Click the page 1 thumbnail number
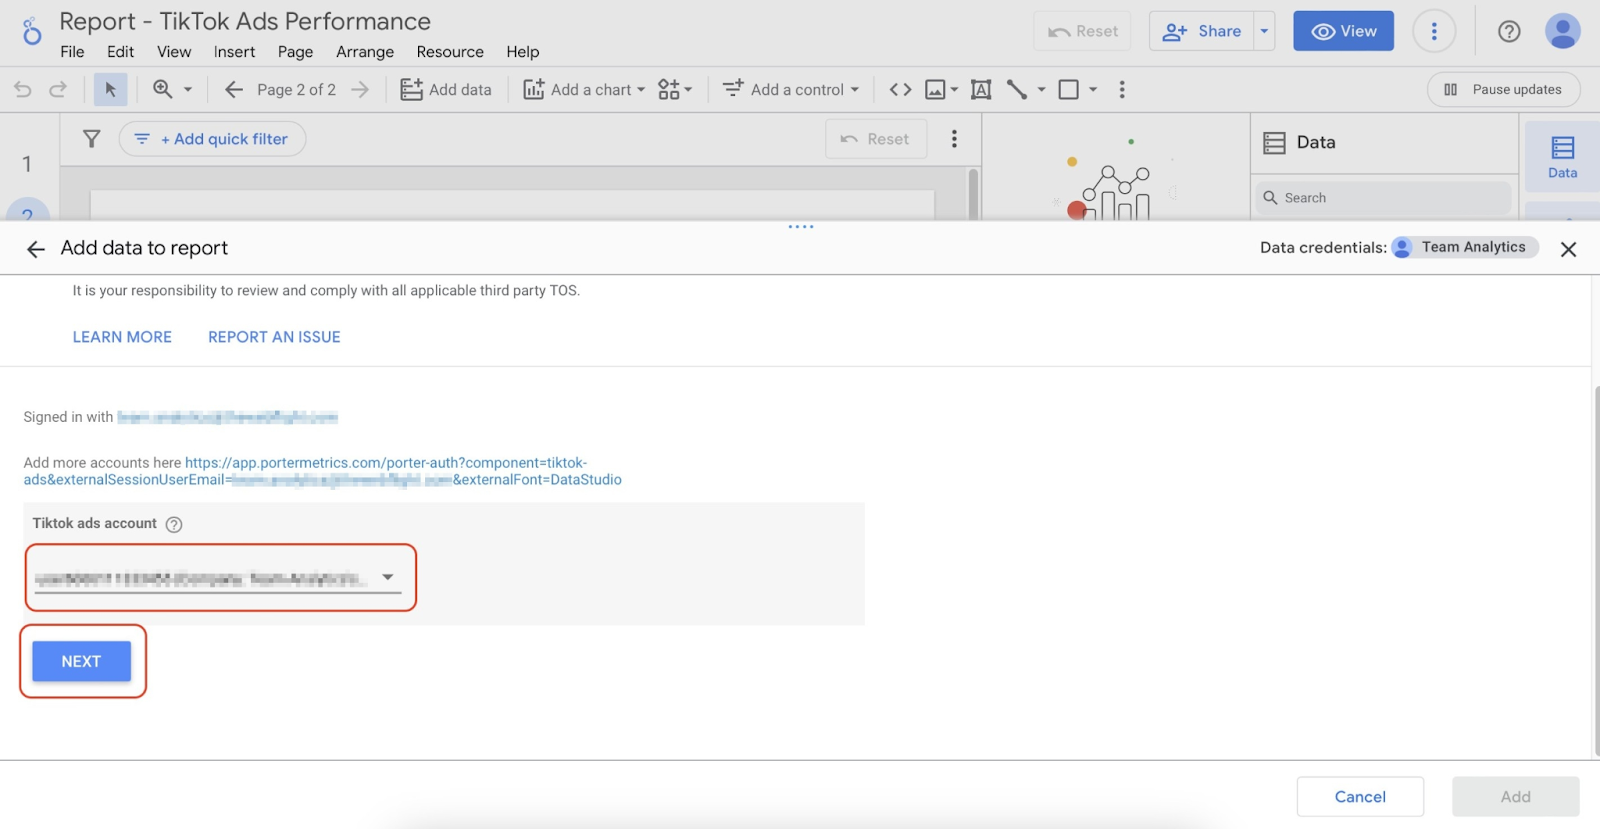Screen dimensions: 1600x829 click(x=27, y=164)
